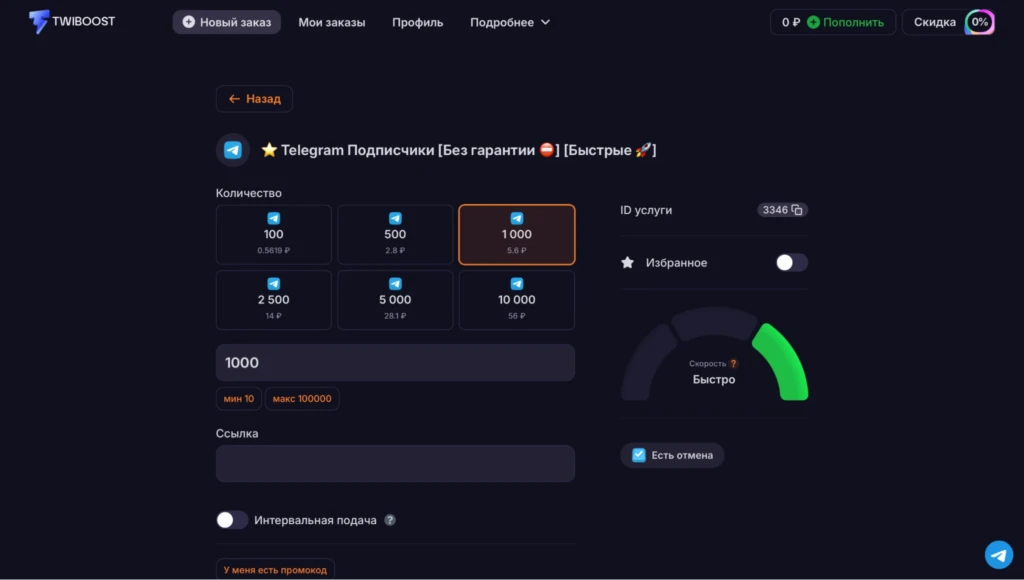The height and width of the screenshot is (580, 1024).
Task: Open Мои заказы page
Action: click(332, 22)
